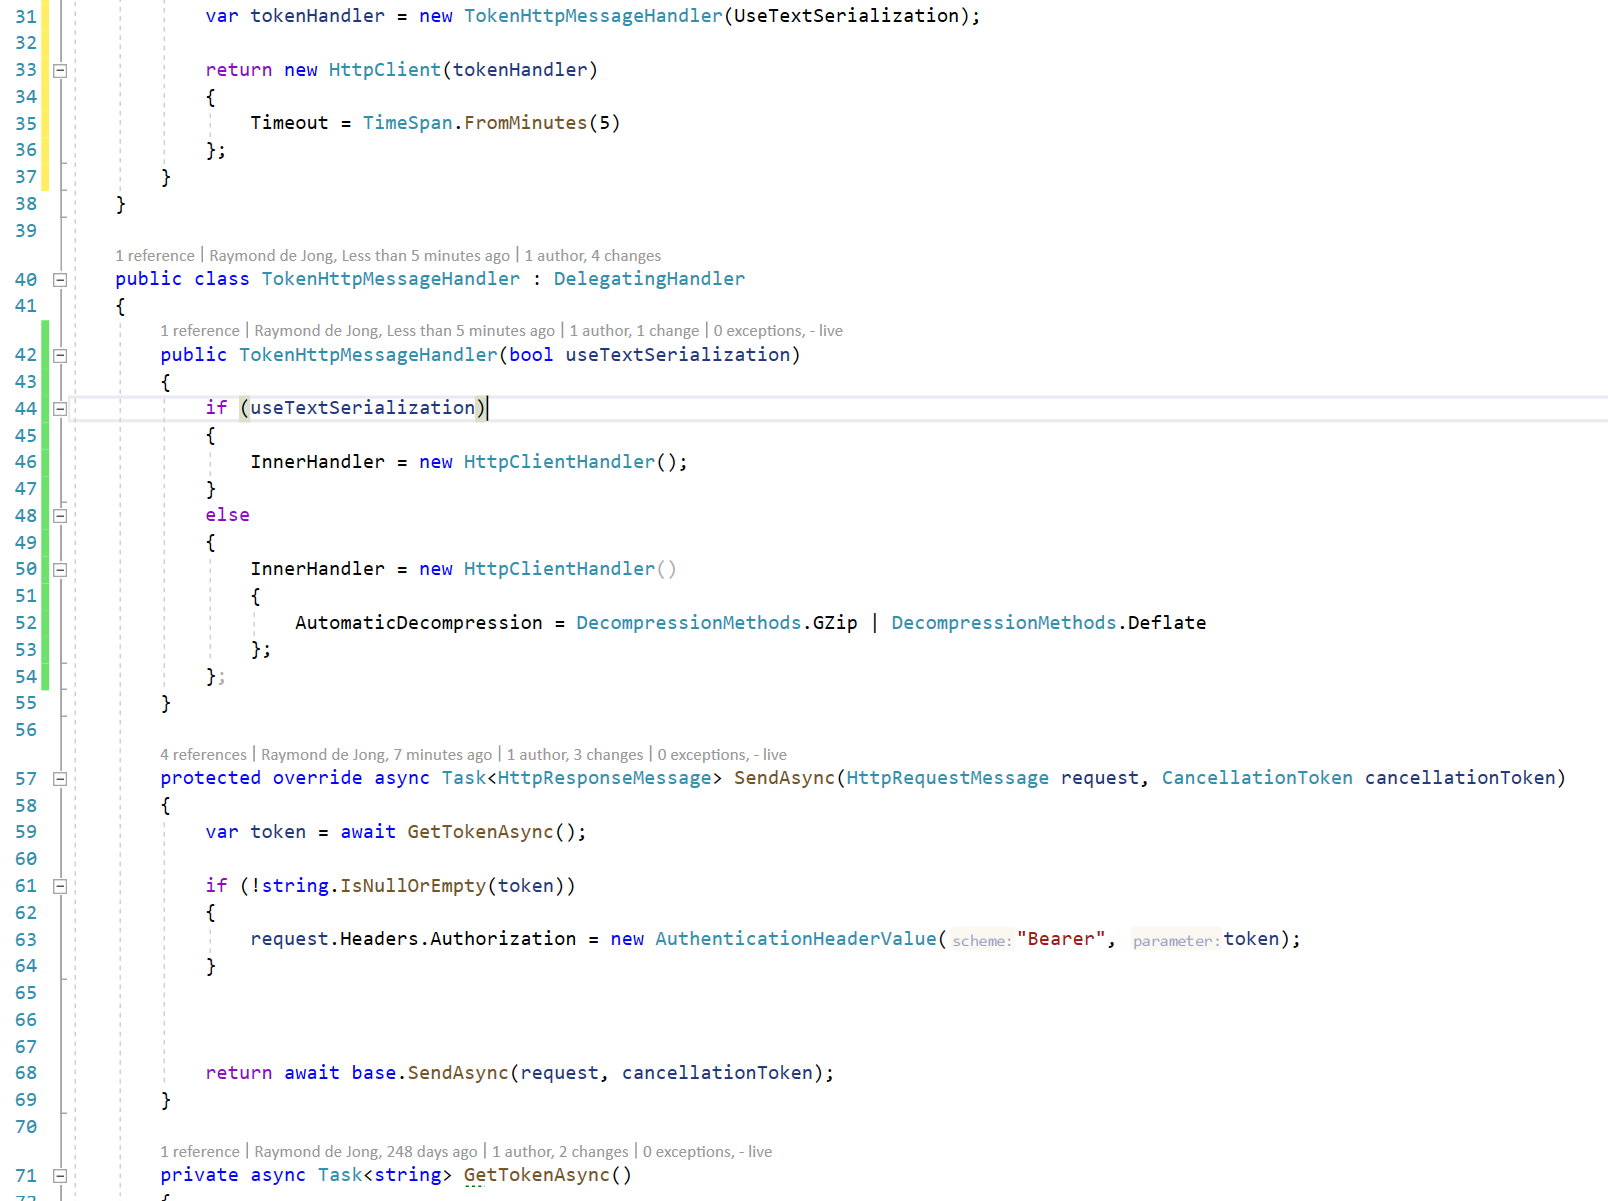Collapse the HttpClient return object initializer
The height and width of the screenshot is (1201, 1608).
[60, 70]
